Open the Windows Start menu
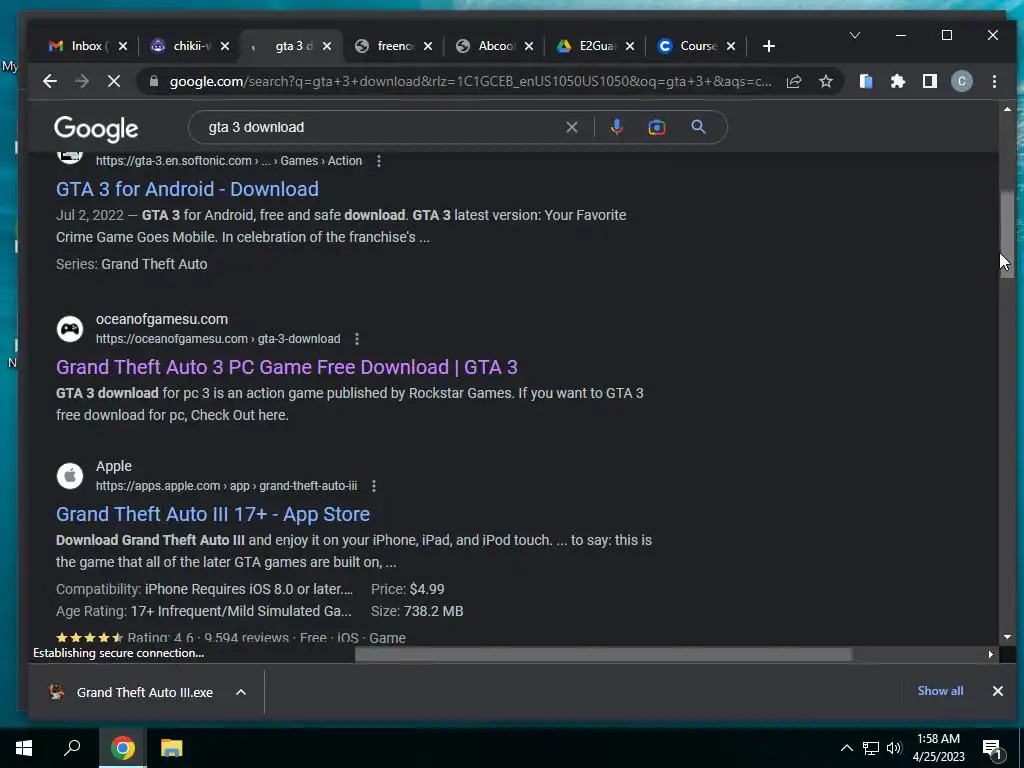The image size is (1024, 768). pyautogui.click(x=24, y=748)
